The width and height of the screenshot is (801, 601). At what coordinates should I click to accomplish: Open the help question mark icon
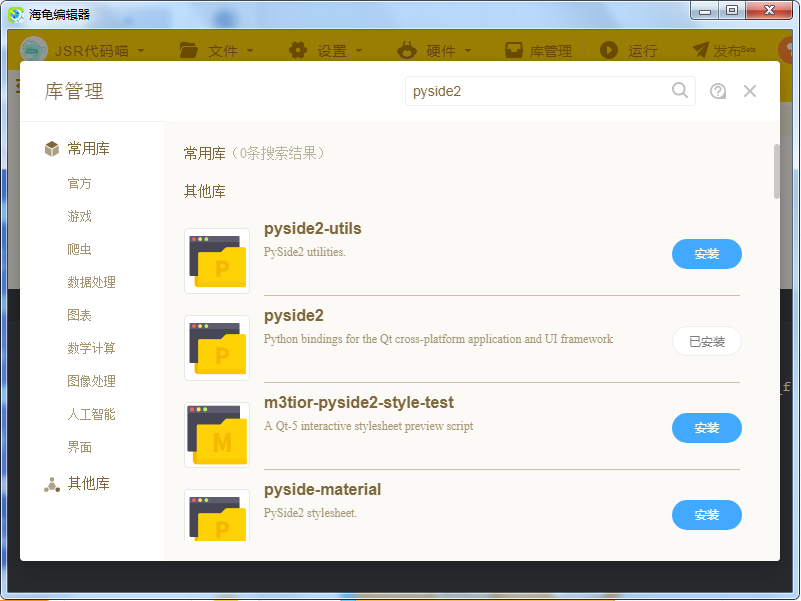pyautogui.click(x=718, y=91)
